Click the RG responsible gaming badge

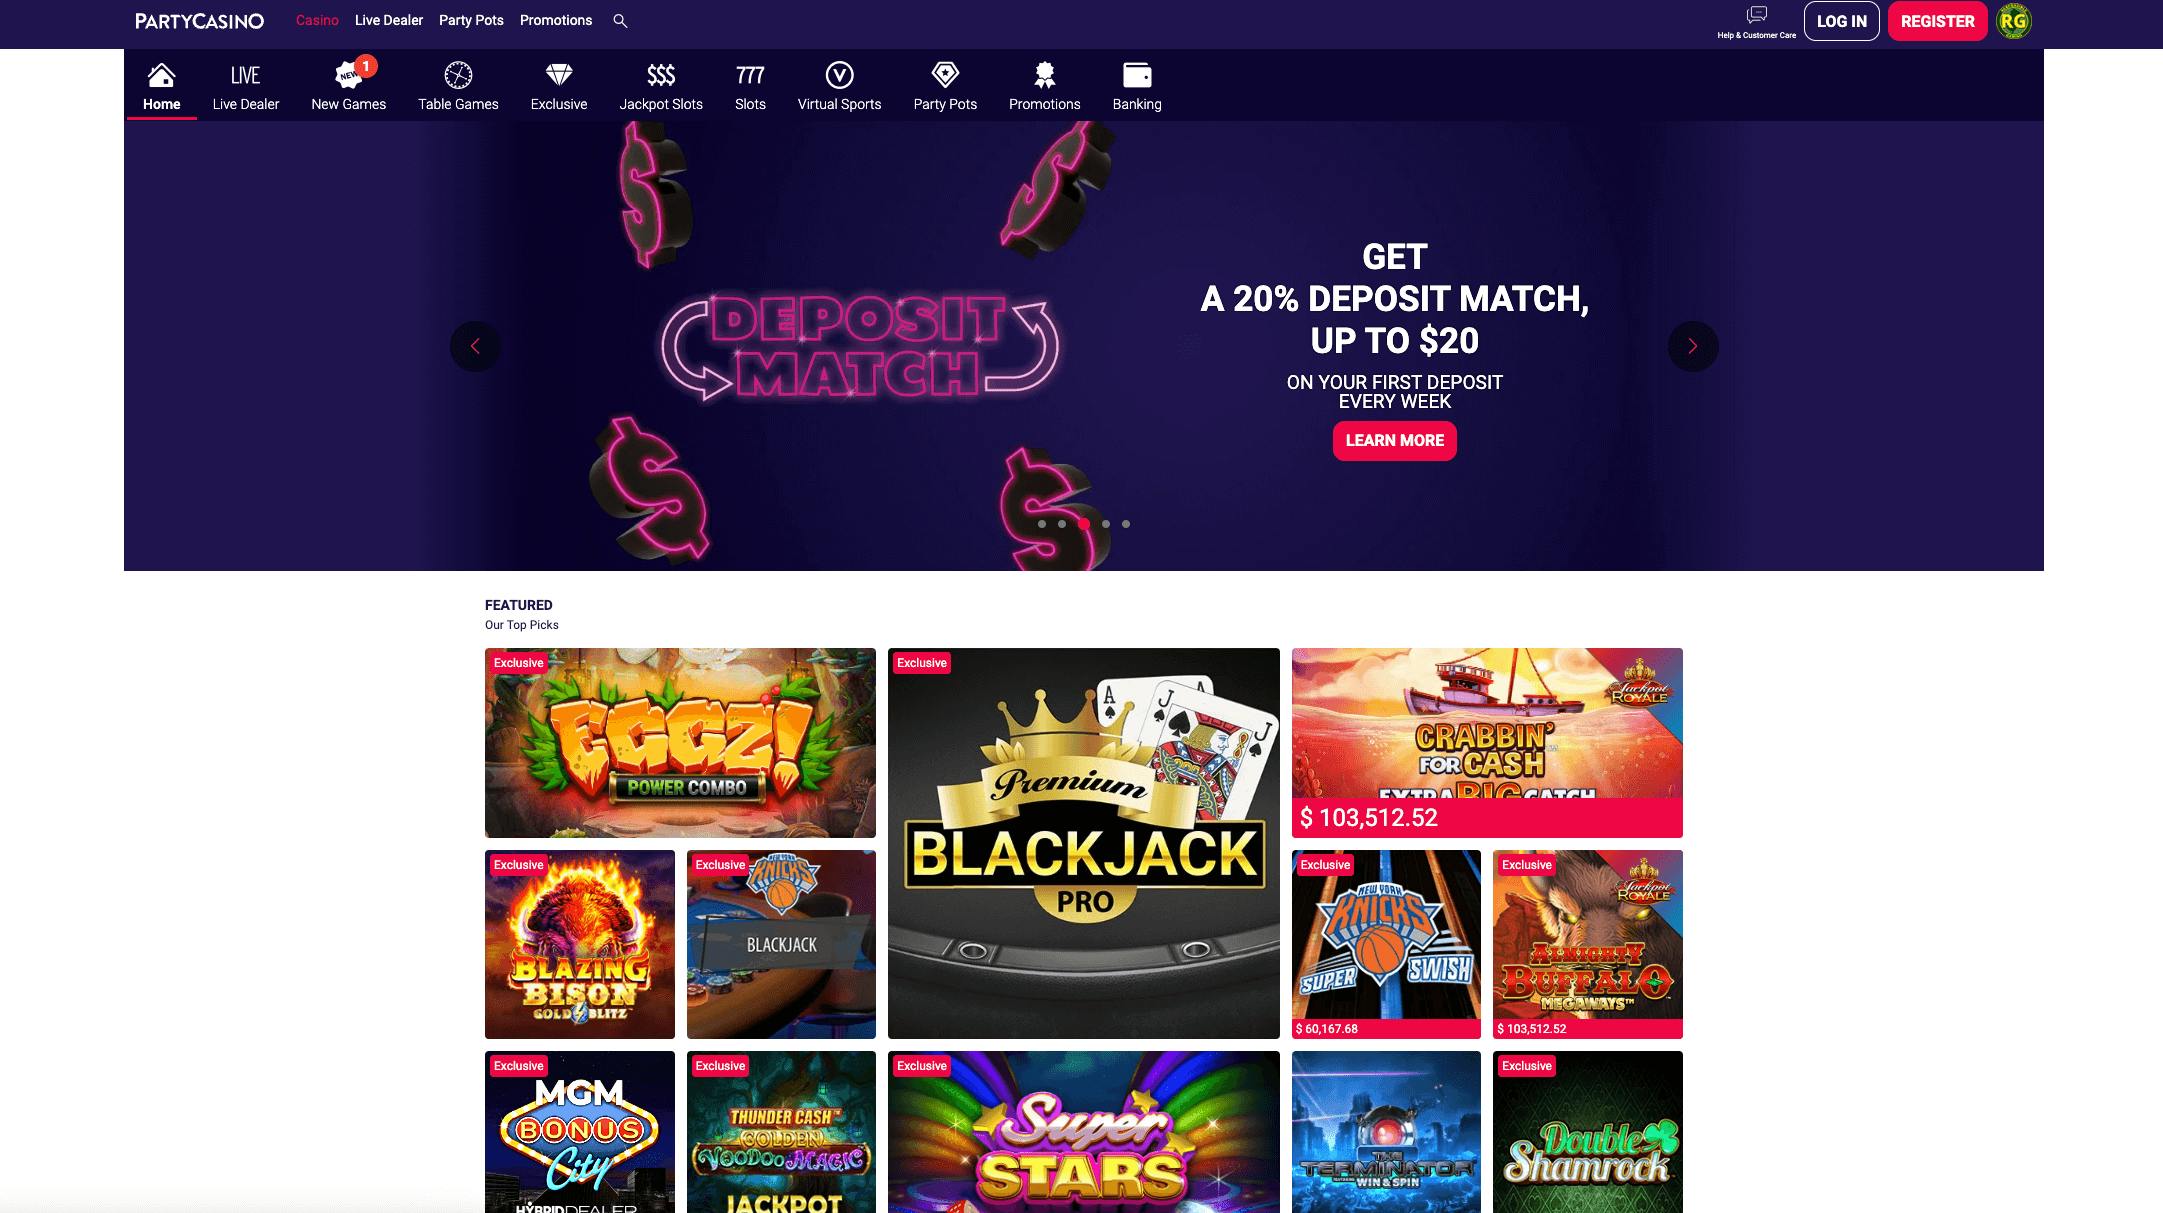pos(2013,21)
